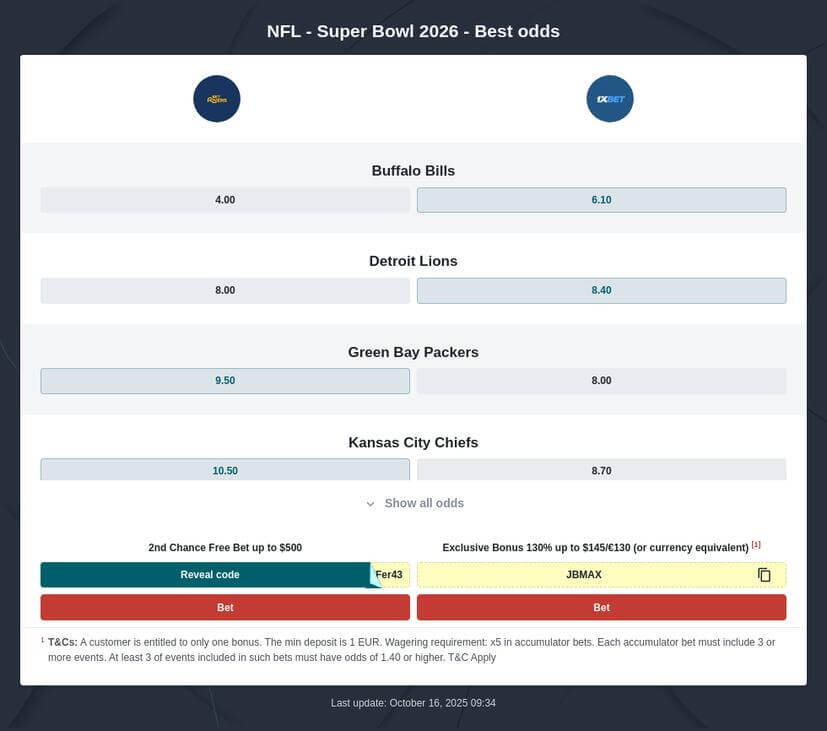Screen dimensions: 827x731
Task: Select Buffalo Bills odds 4.00
Action: click(225, 200)
